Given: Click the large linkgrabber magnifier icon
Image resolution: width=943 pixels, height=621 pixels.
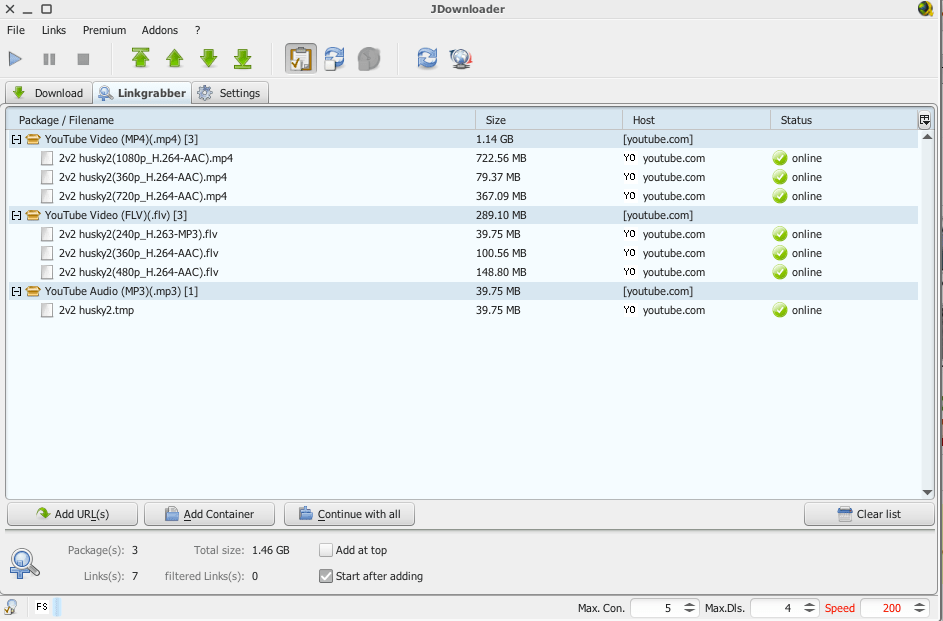Looking at the screenshot, I should [24, 564].
